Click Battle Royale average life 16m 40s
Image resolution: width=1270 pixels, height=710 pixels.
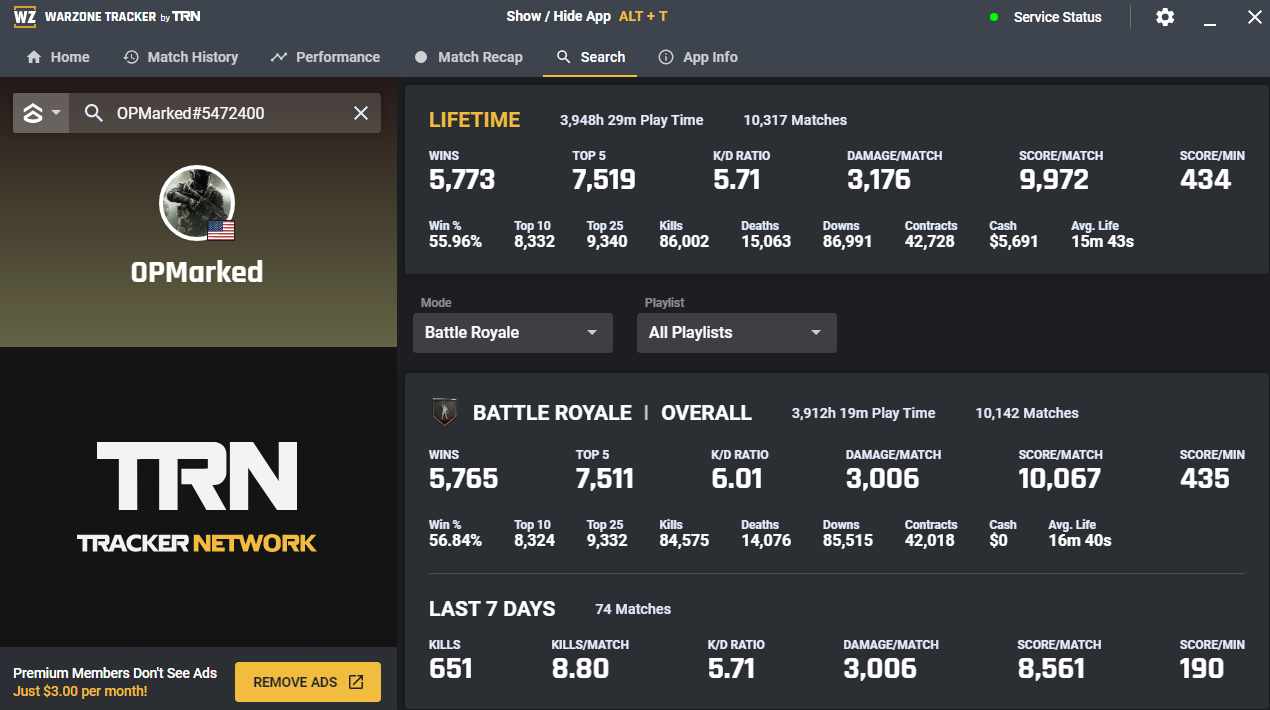point(1080,540)
